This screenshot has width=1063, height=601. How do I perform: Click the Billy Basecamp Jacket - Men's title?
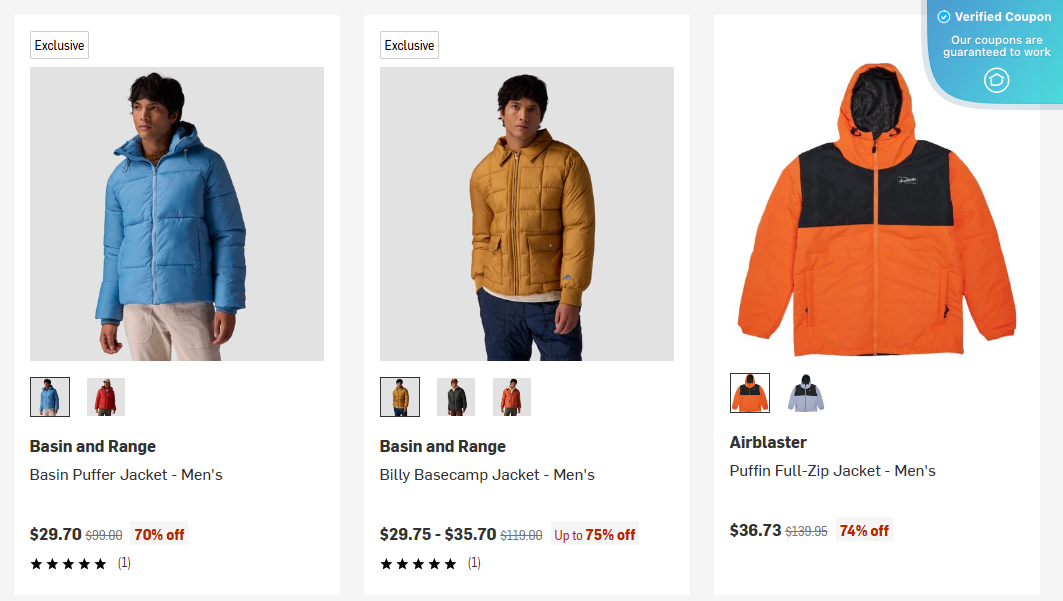click(x=487, y=475)
